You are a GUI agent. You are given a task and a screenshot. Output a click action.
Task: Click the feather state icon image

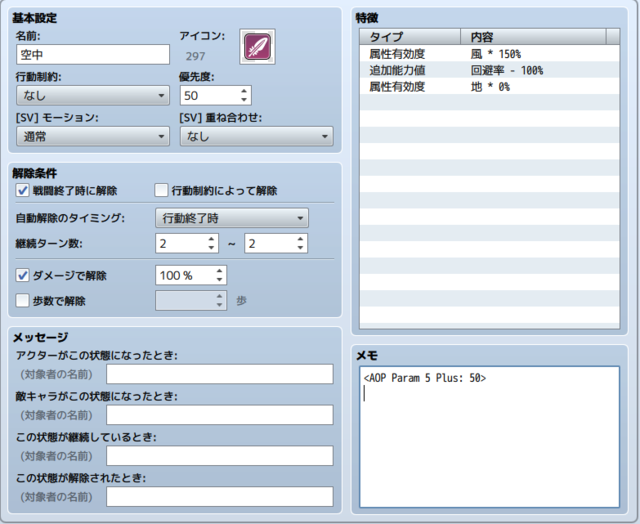(x=257, y=47)
